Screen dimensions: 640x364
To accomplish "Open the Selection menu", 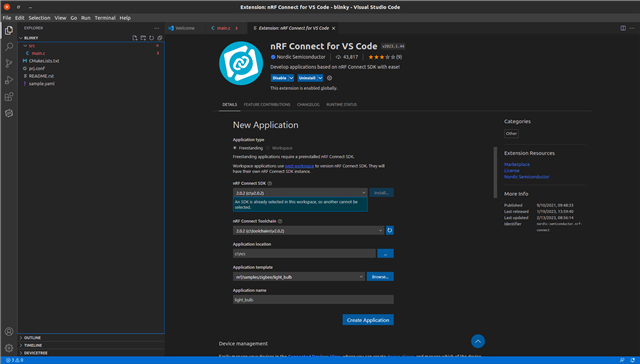I will click(39, 18).
